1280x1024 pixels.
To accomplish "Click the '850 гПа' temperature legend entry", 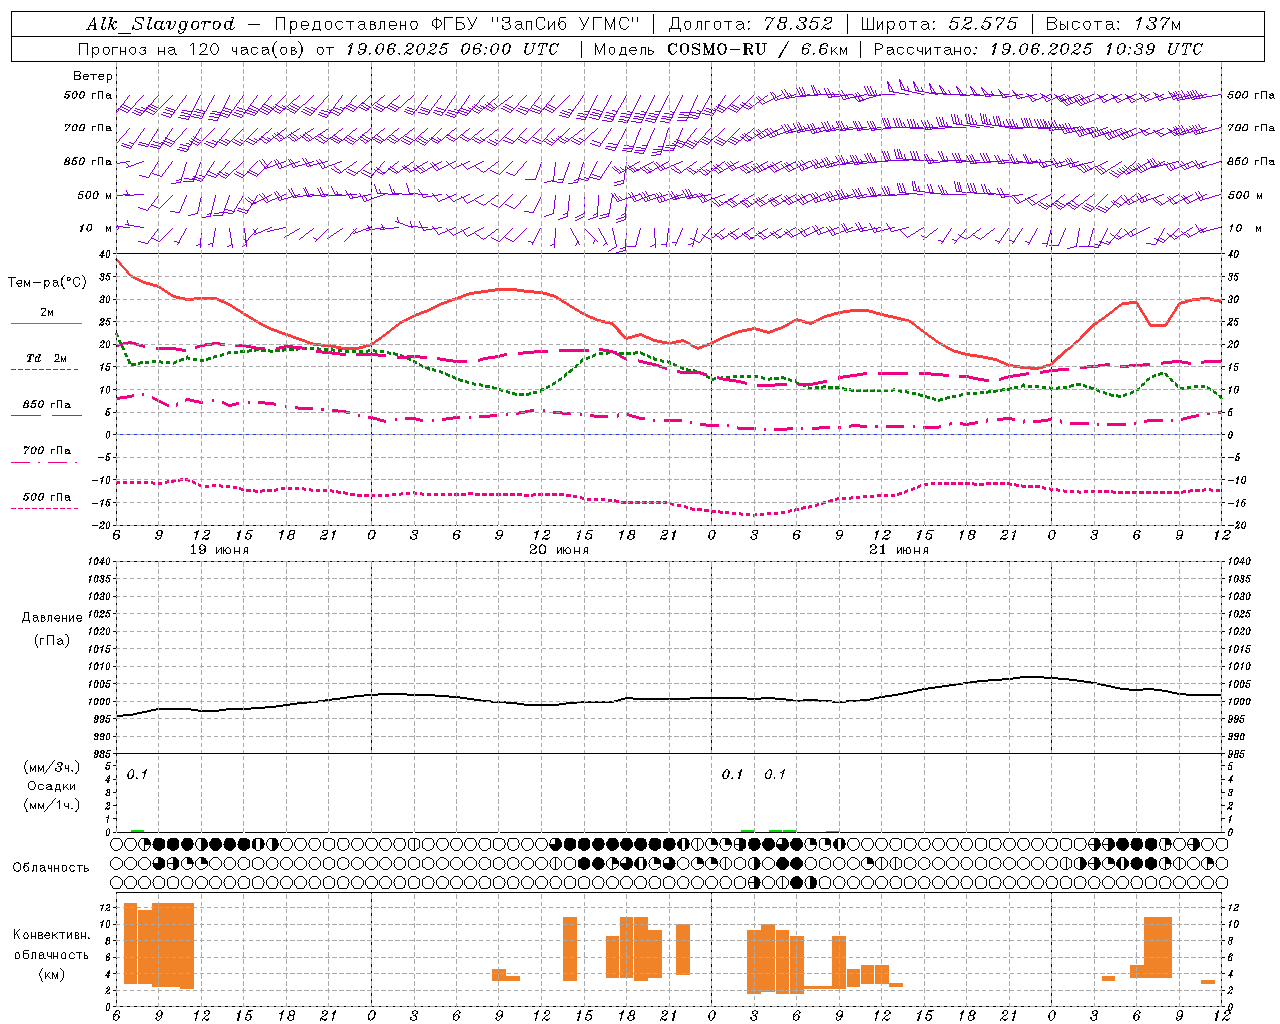I will [47, 405].
